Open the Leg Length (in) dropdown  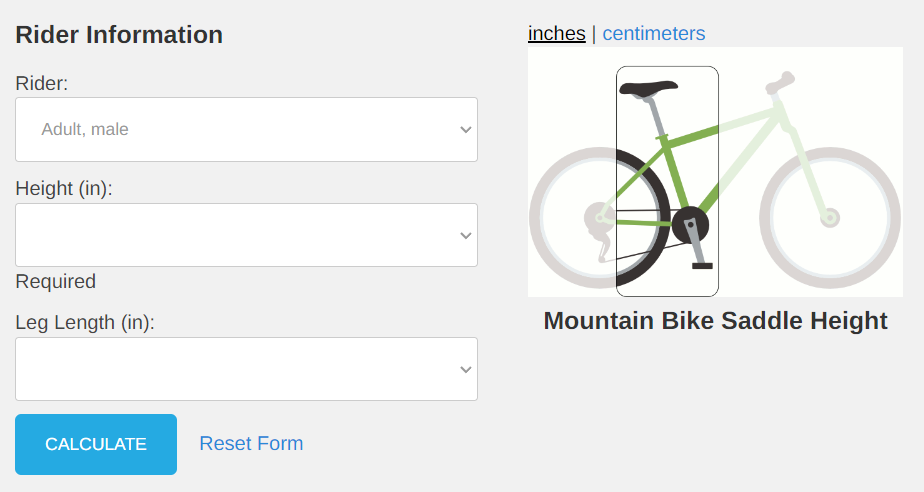[x=246, y=369]
